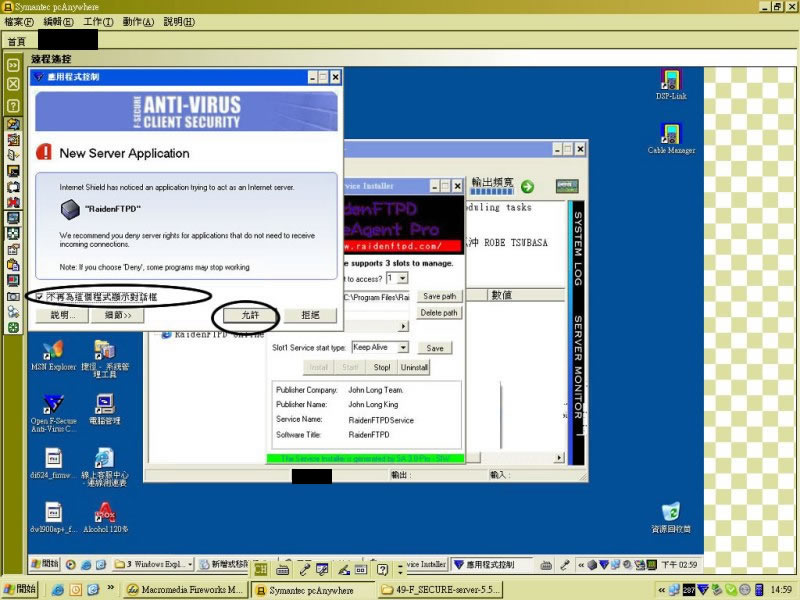Open the MSN Explorer desktop icon

pyautogui.click(x=53, y=356)
